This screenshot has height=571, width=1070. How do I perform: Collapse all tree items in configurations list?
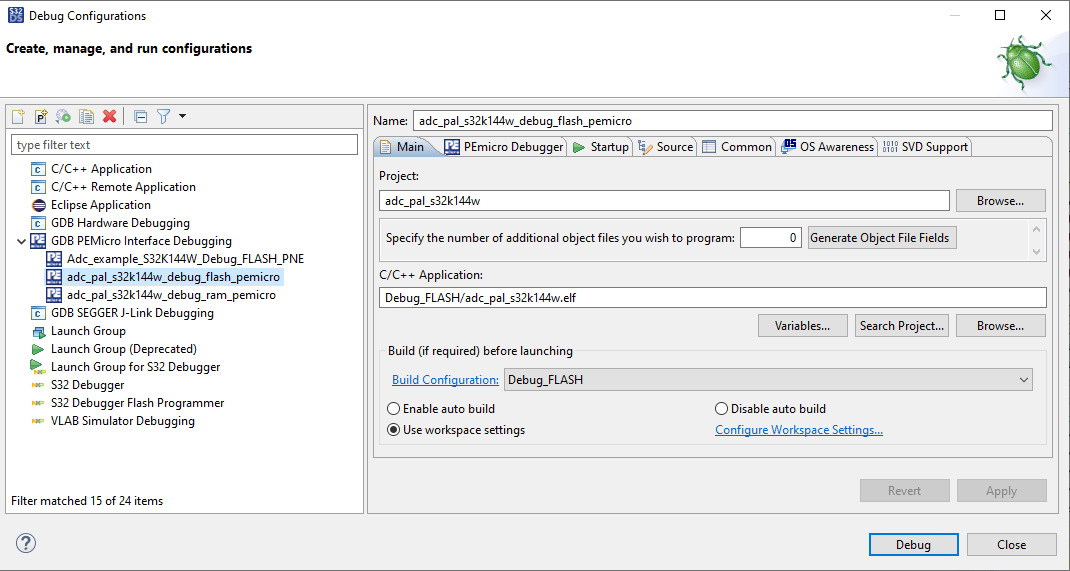pyautogui.click(x=140, y=117)
